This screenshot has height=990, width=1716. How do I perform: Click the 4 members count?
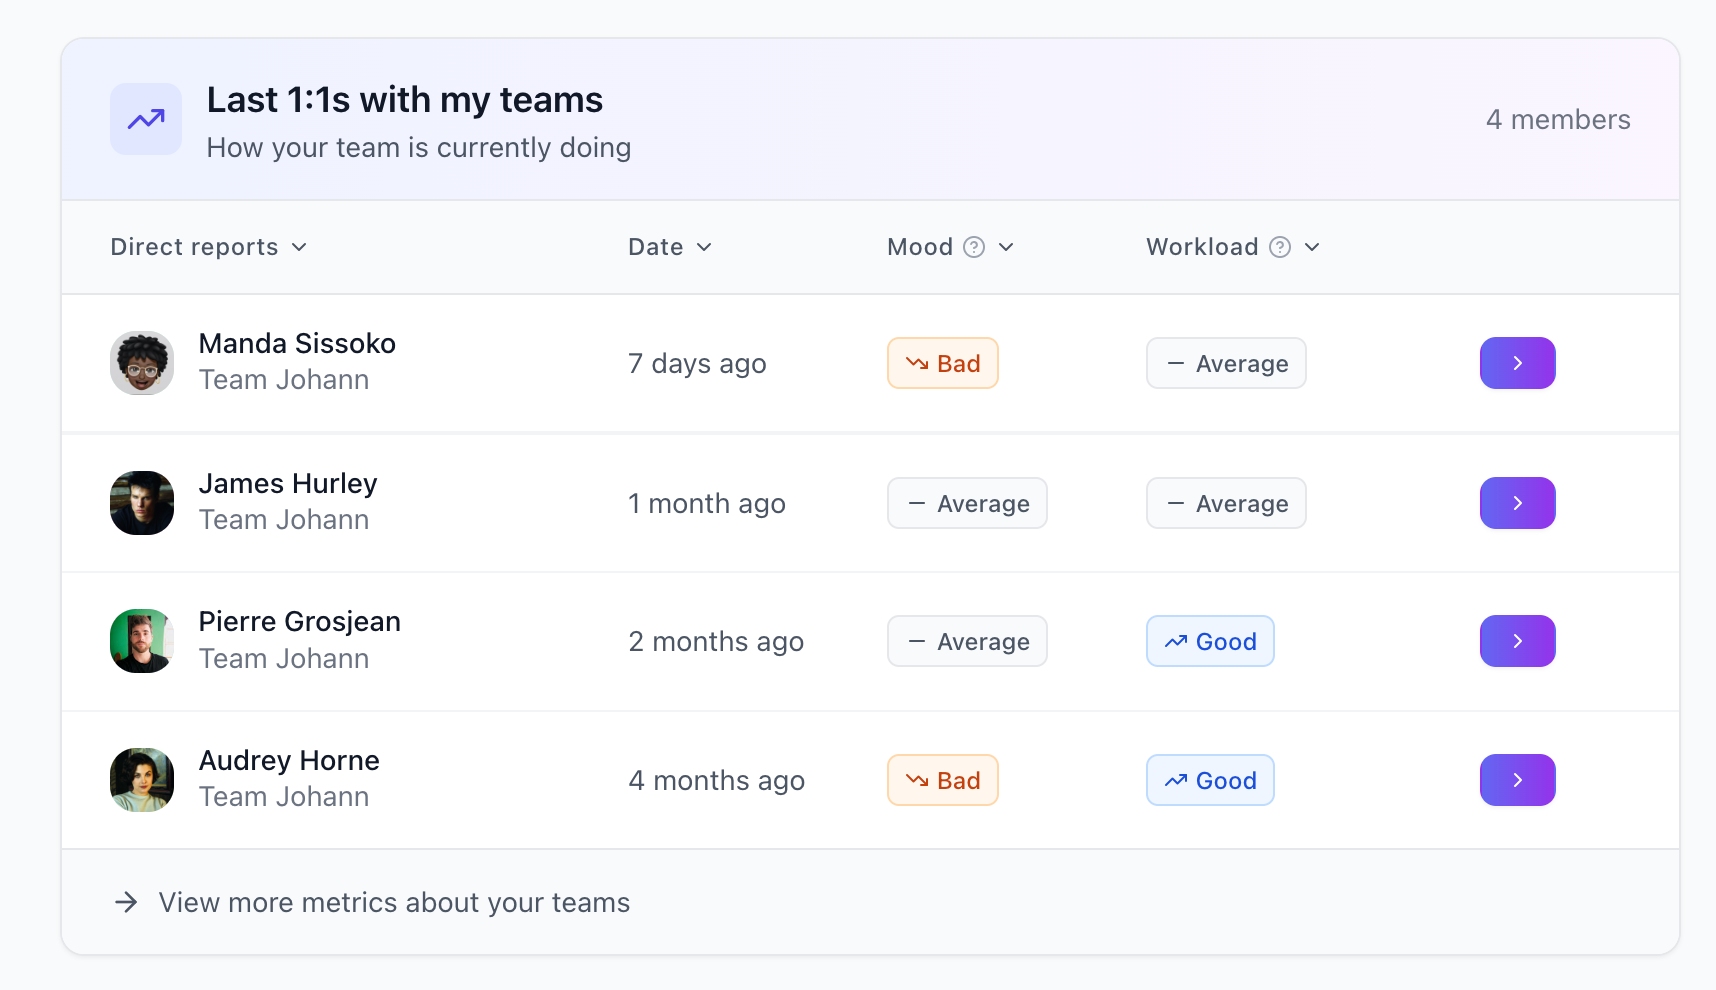(1558, 119)
